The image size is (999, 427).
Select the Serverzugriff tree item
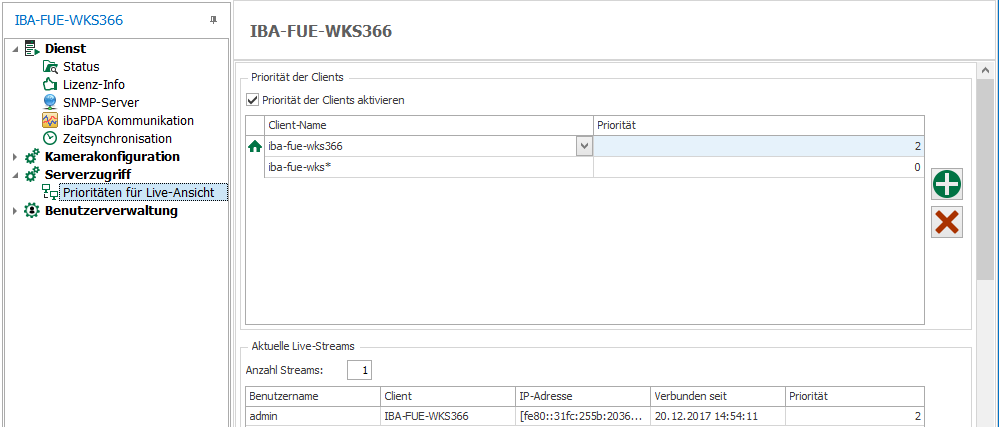(x=87, y=174)
